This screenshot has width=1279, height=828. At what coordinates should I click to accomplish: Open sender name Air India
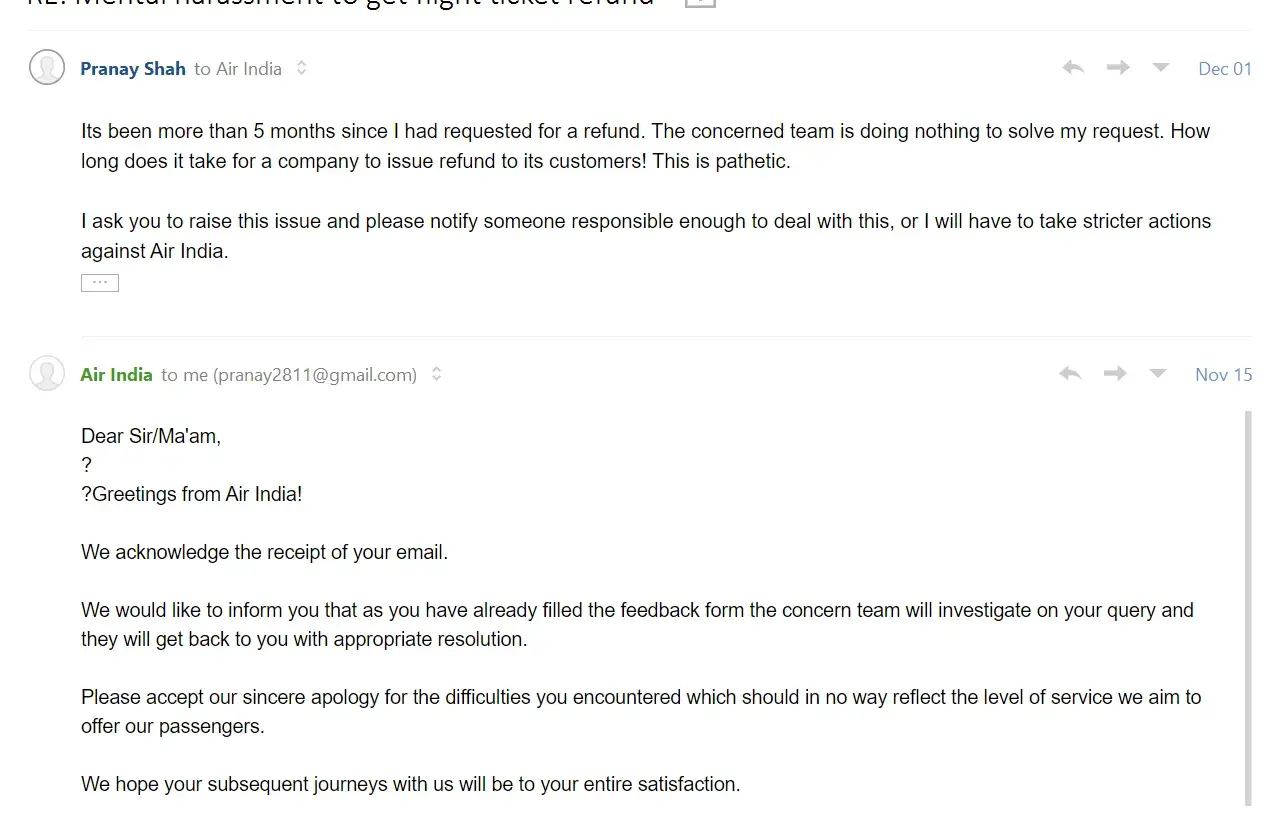pos(116,375)
